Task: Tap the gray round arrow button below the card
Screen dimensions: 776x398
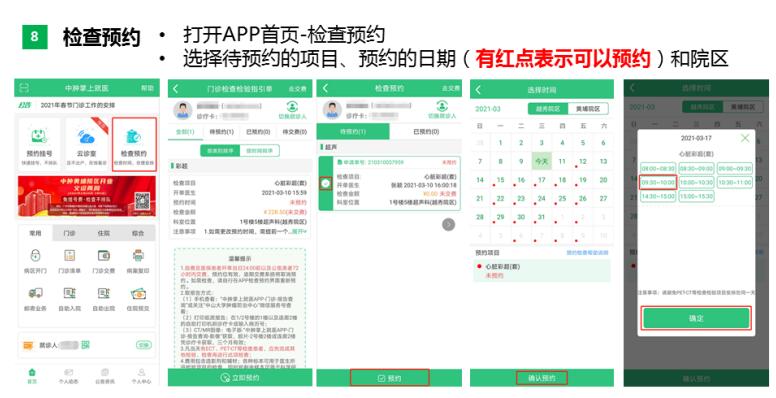Action: 448,224
